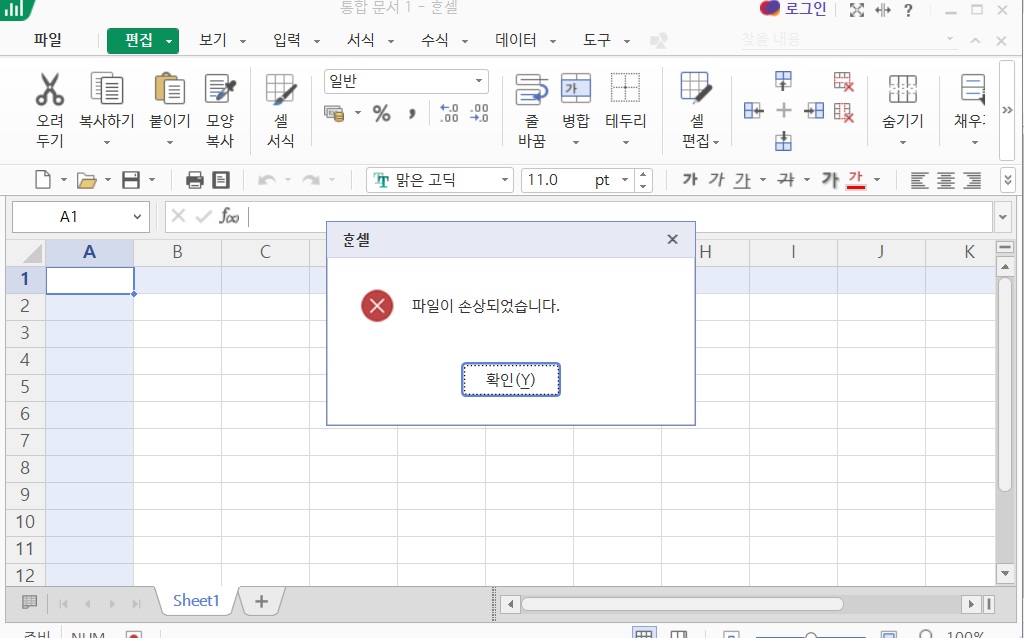This screenshot has width=1024, height=638.
Task: Select the Format Copy (모양 복사) tool
Action: coord(220,89)
